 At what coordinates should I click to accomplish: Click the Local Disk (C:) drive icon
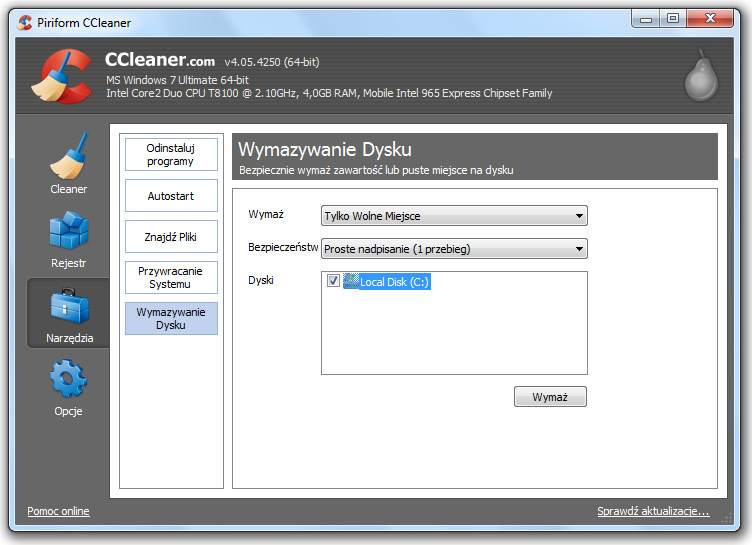click(x=351, y=281)
